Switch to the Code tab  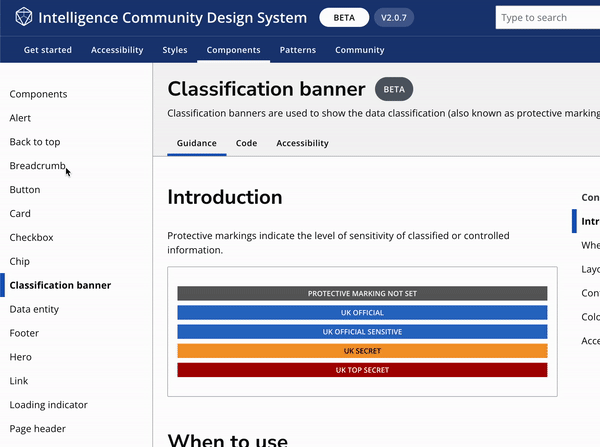(246, 143)
